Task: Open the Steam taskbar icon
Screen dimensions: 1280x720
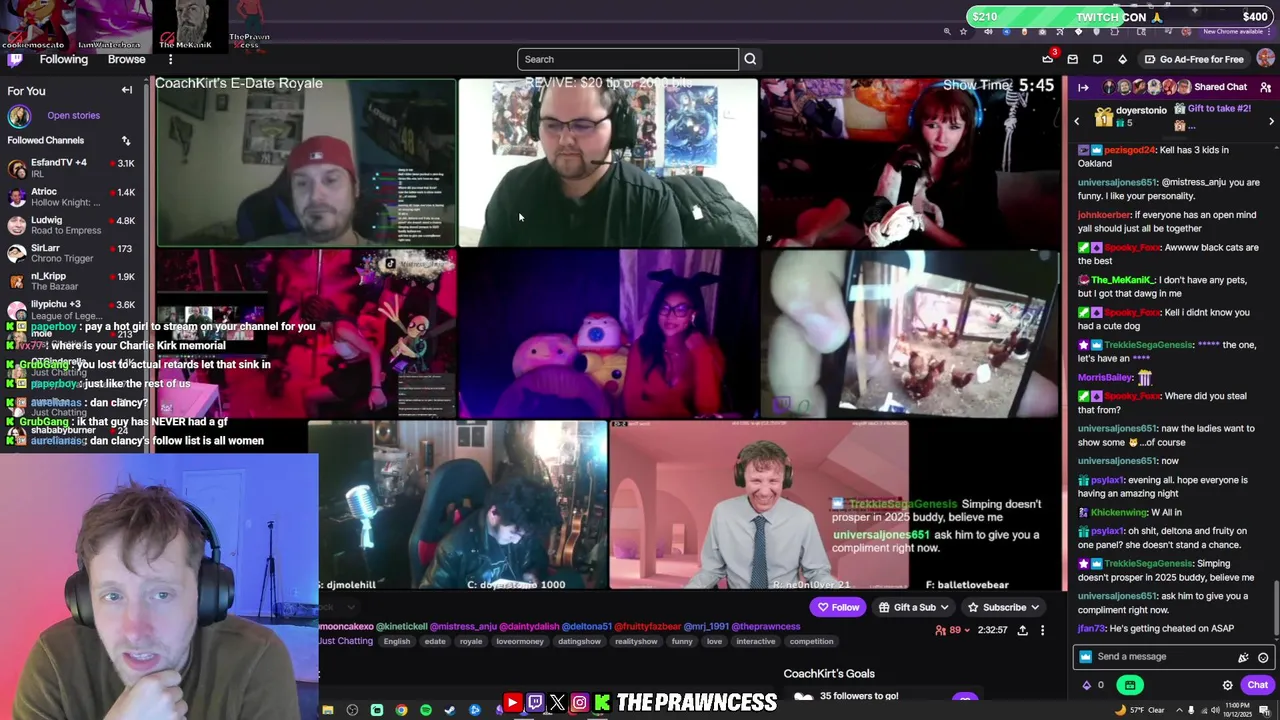Action: click(450, 710)
